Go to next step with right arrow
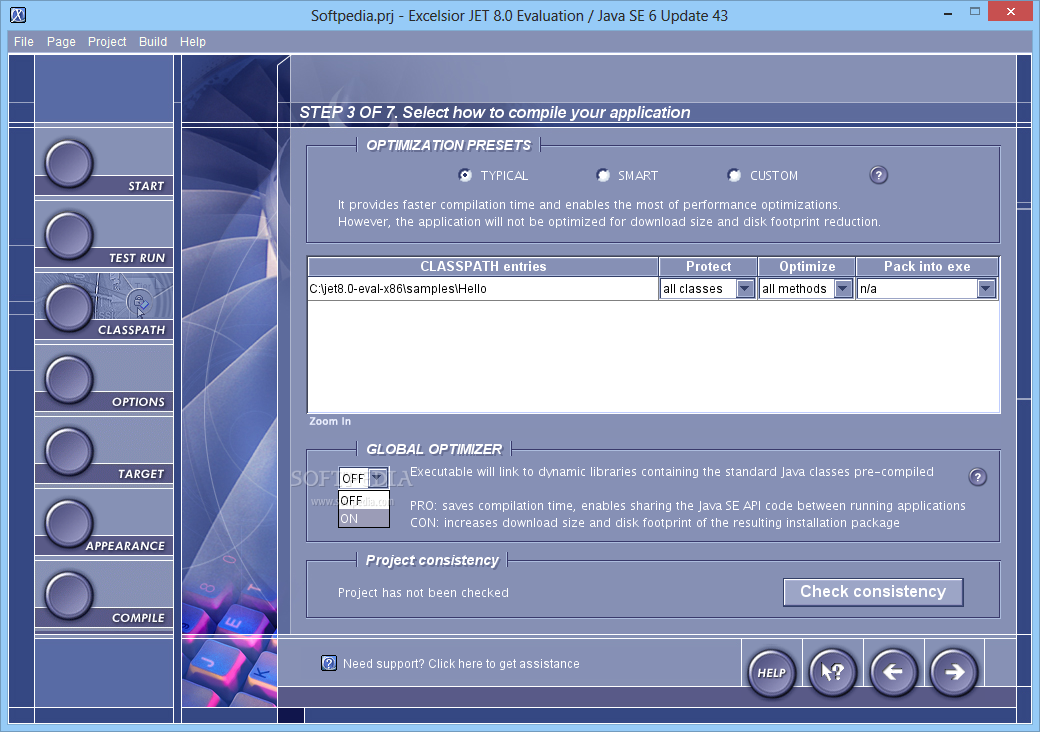Viewport: 1040px width, 732px height. point(954,672)
